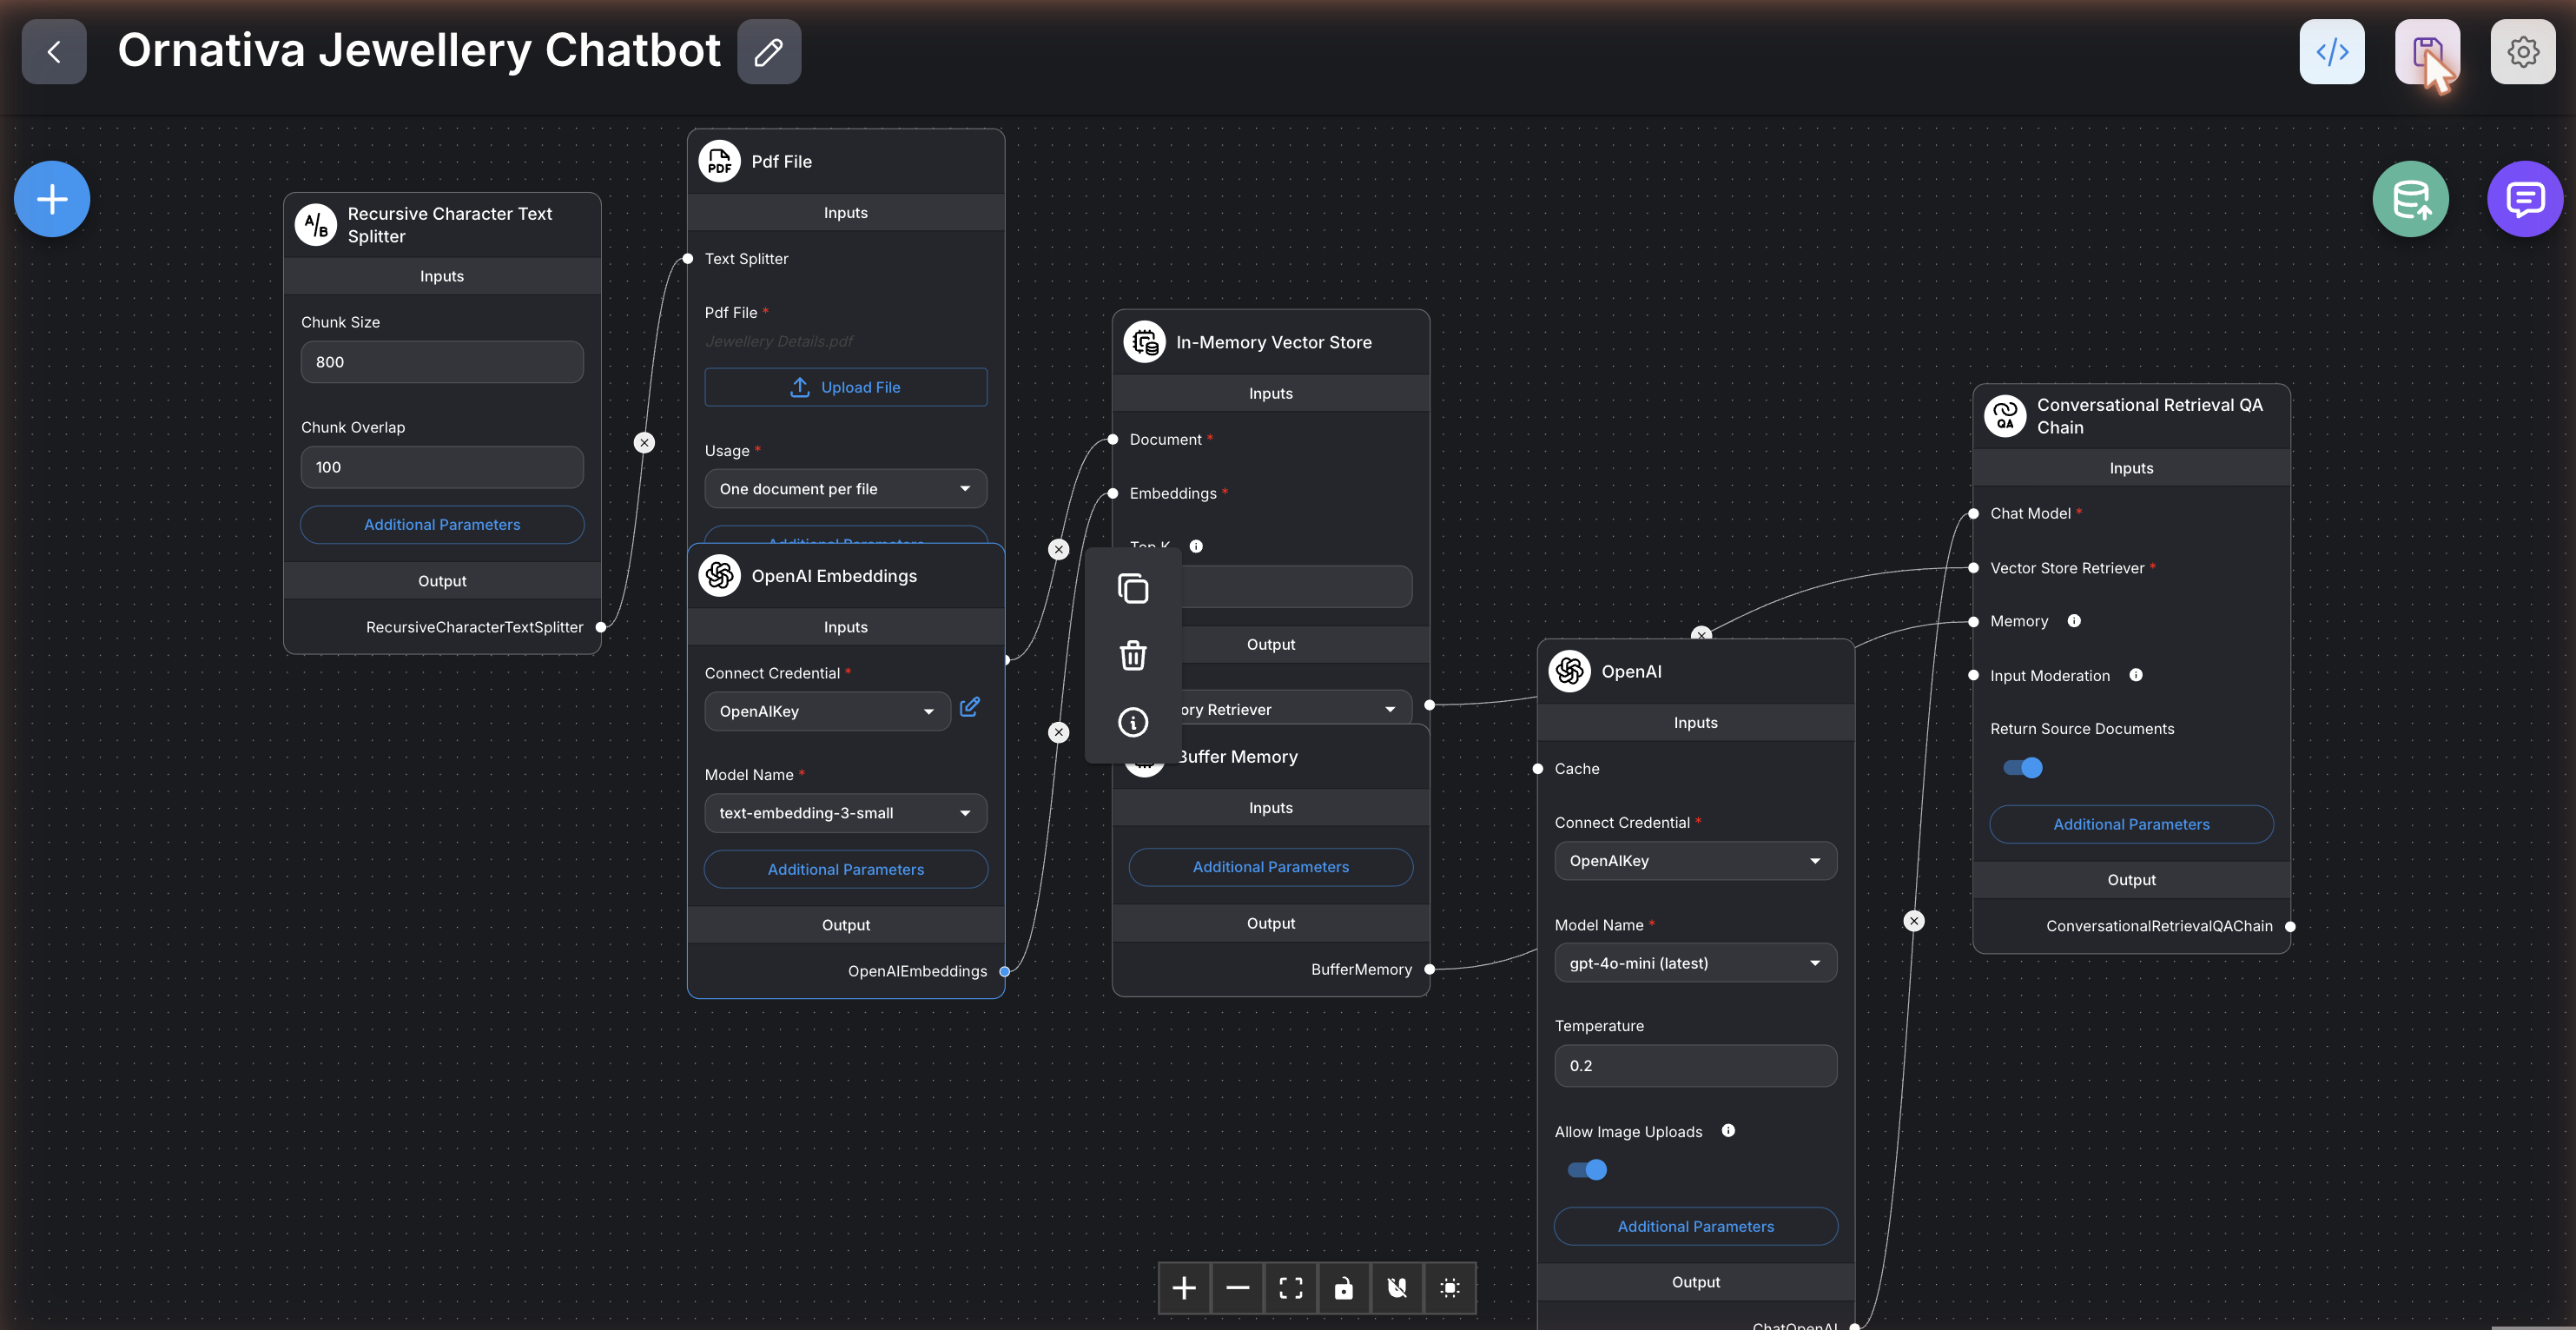The image size is (2576, 1330).
Task: Click the Input Moderation info icon
Action: tap(2135, 675)
